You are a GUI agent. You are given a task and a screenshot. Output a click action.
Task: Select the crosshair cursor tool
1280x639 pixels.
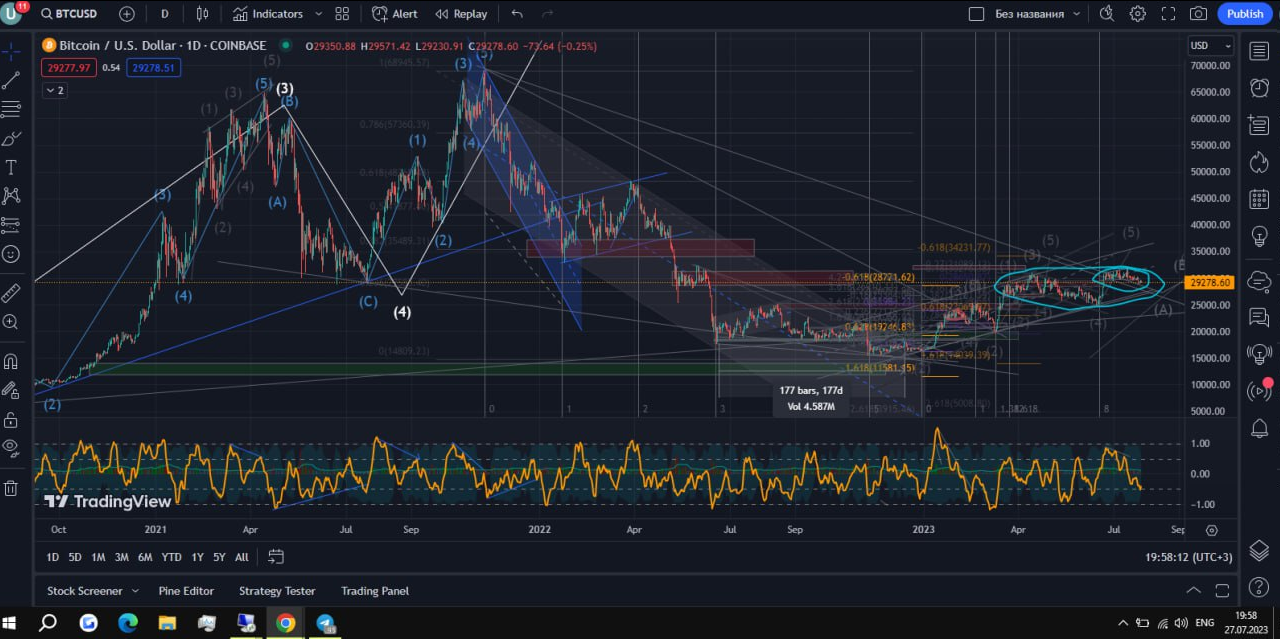pos(11,52)
